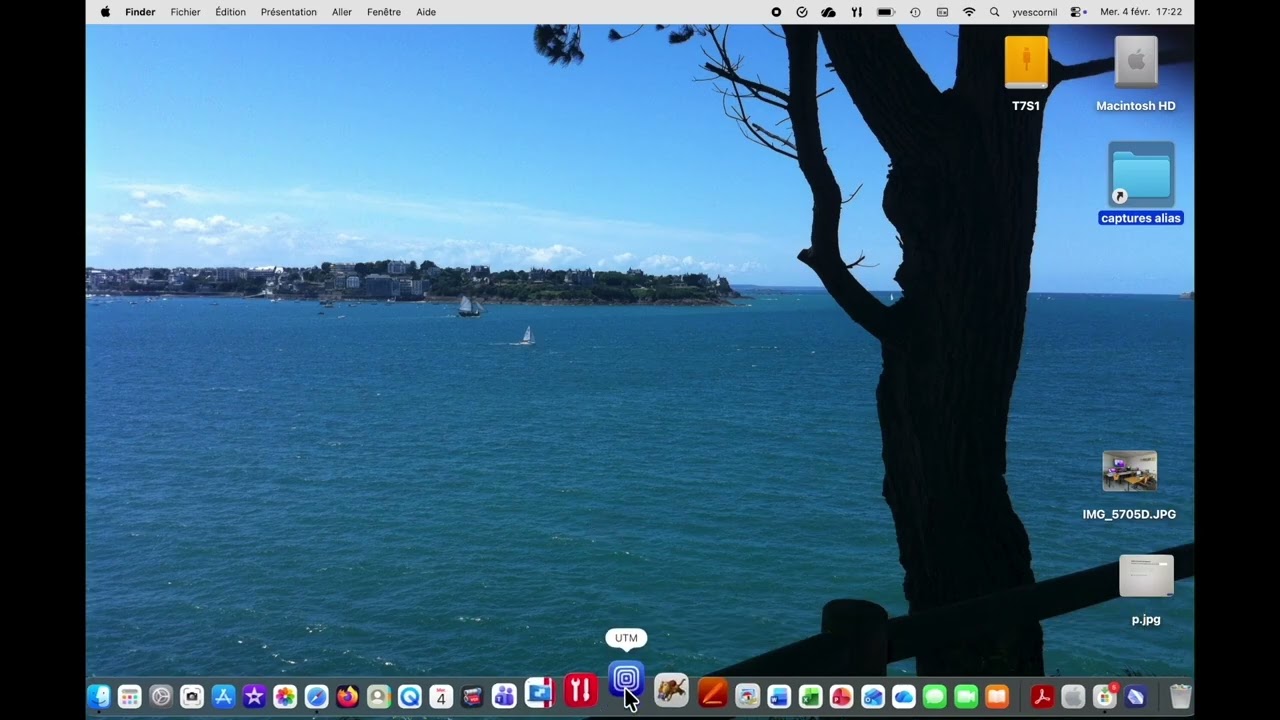Open the Time Machine menu bar icon
This screenshot has height=720, width=1280.
(915, 12)
